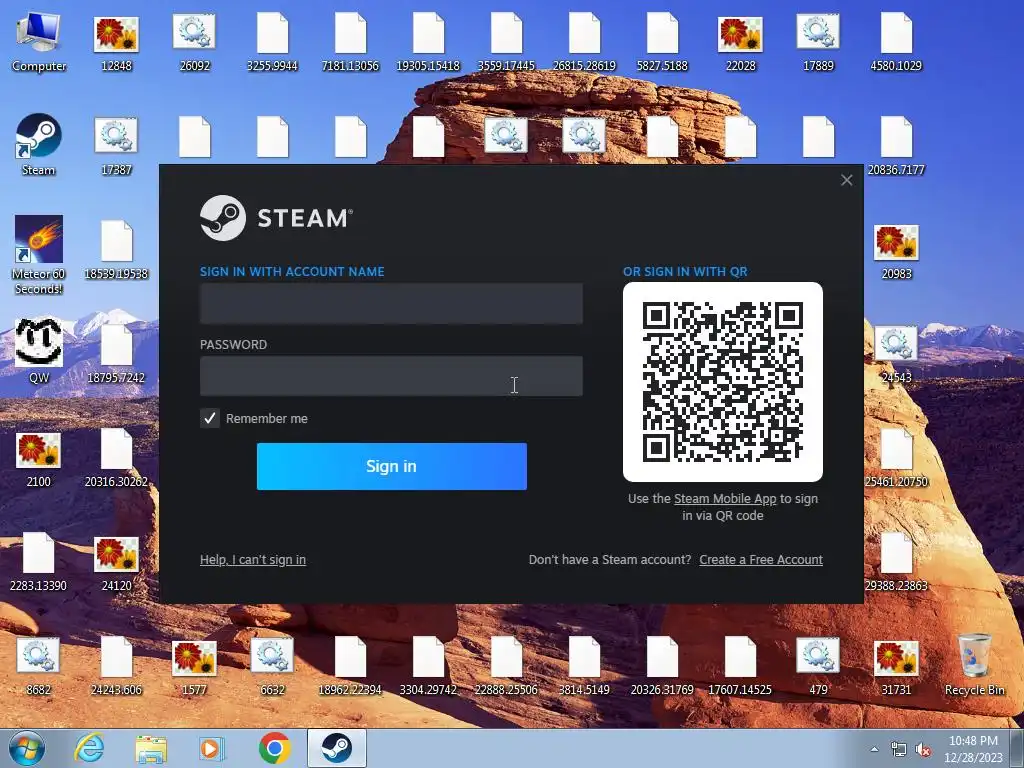Launch Windows Media Player from taskbar
The width and height of the screenshot is (1024, 768).
212,748
